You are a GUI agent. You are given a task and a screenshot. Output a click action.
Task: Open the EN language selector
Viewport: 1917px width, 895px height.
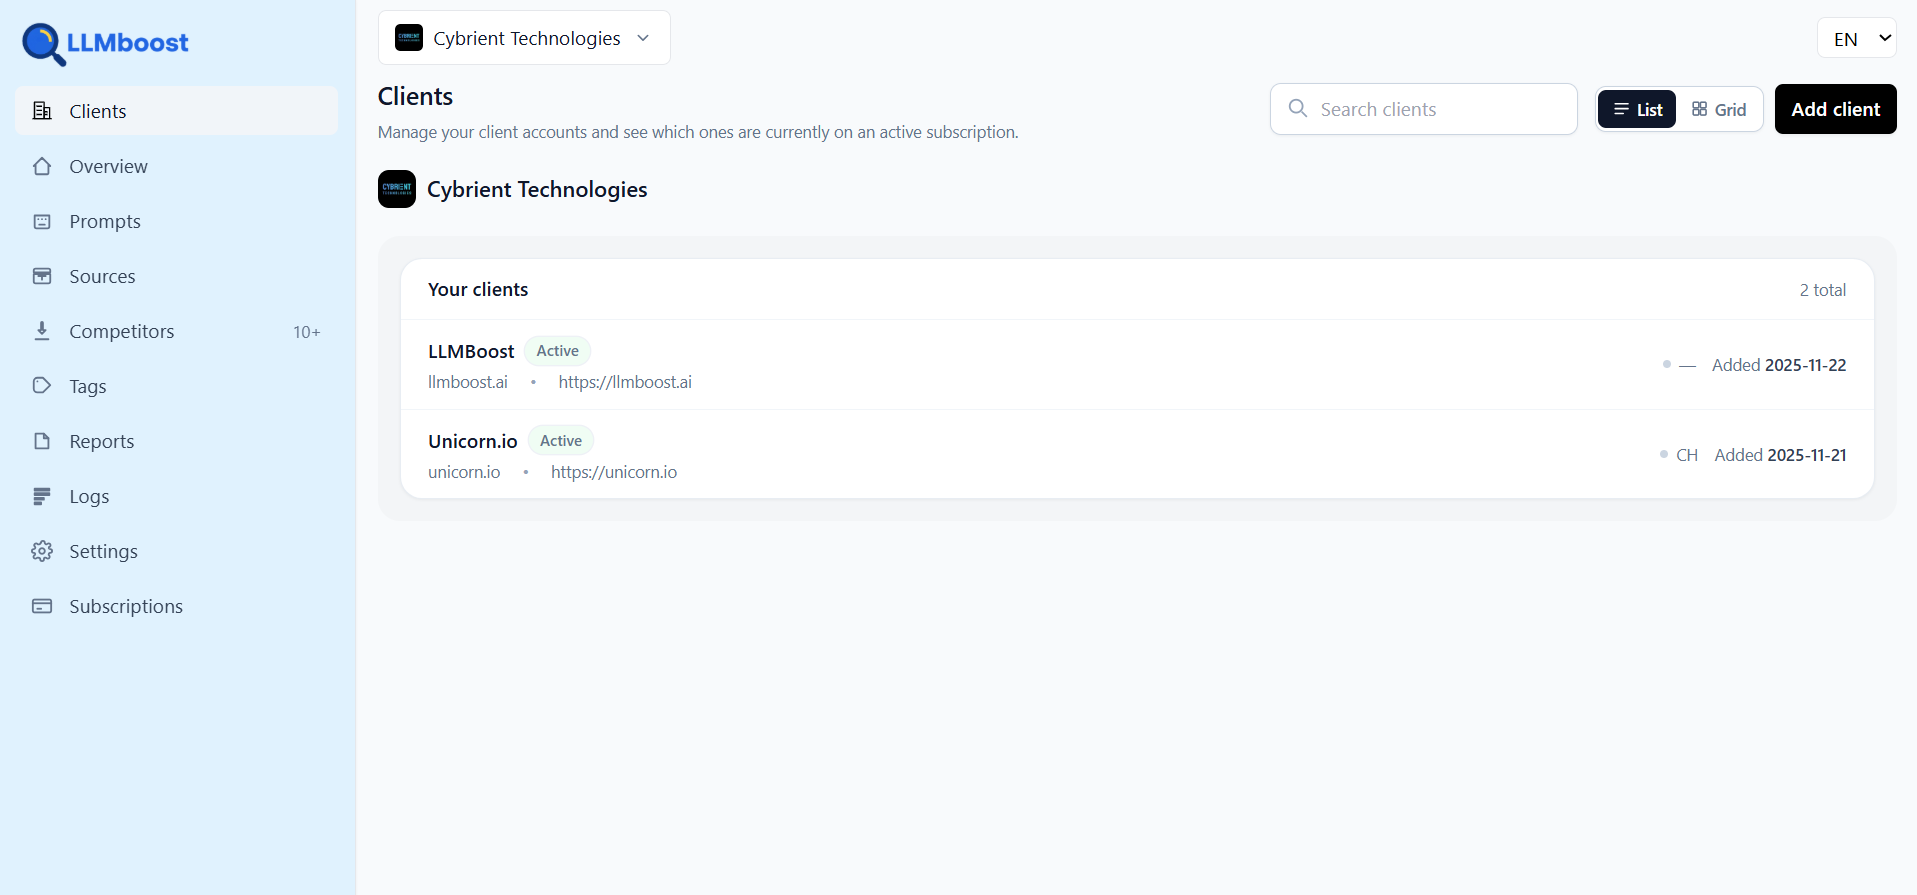pos(1856,39)
